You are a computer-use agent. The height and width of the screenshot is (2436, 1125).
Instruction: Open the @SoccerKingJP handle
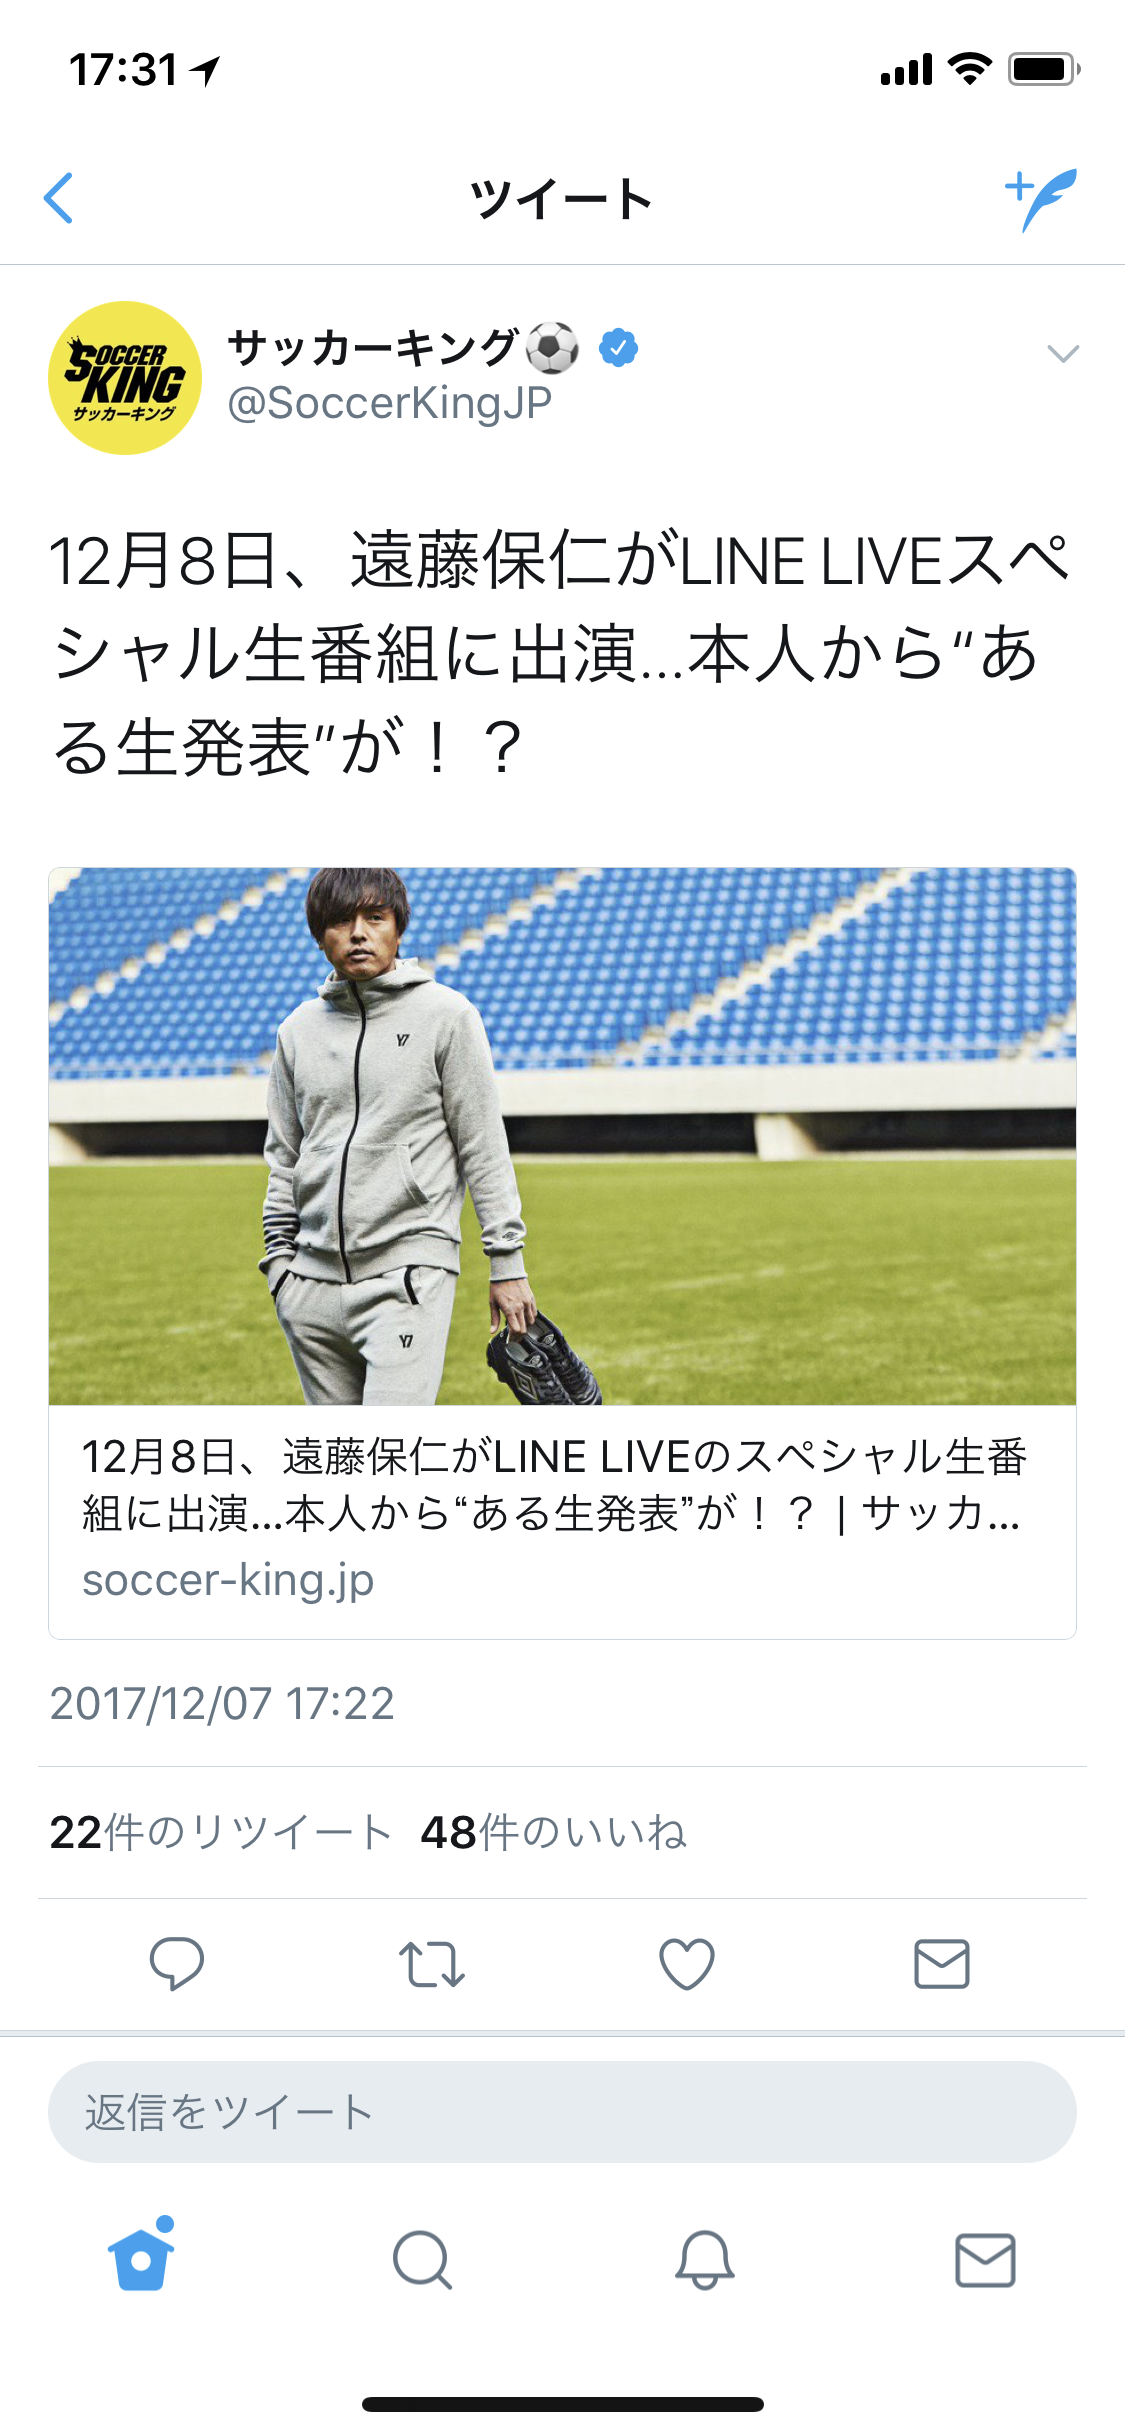click(x=390, y=403)
